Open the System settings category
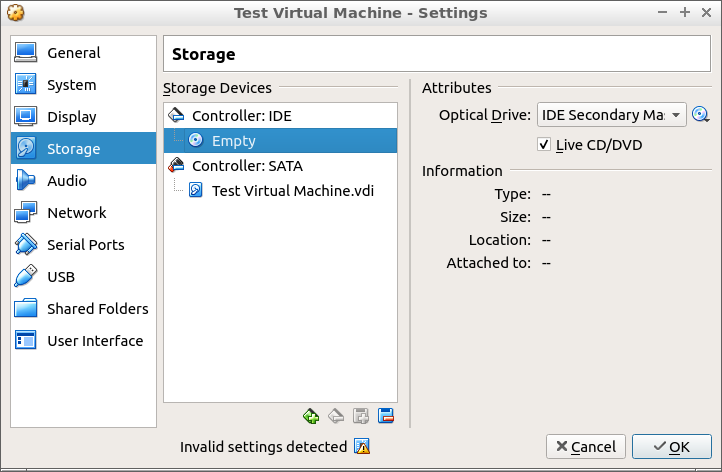The height and width of the screenshot is (472, 722). (x=83, y=85)
